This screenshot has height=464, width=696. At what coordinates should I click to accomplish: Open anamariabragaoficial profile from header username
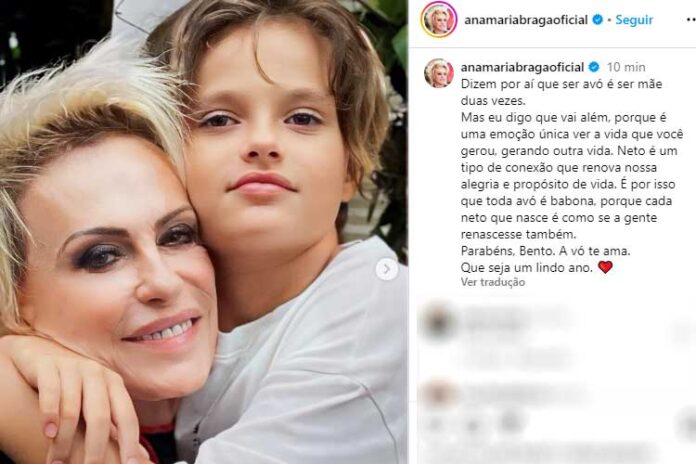(x=526, y=20)
